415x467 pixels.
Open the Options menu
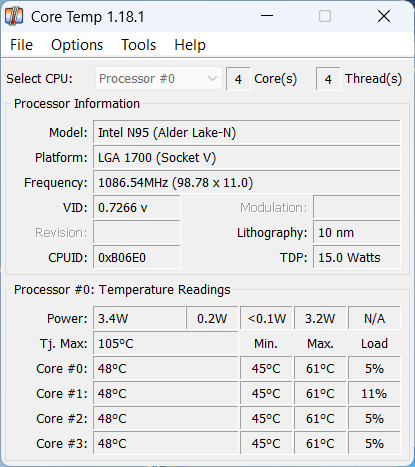point(77,45)
